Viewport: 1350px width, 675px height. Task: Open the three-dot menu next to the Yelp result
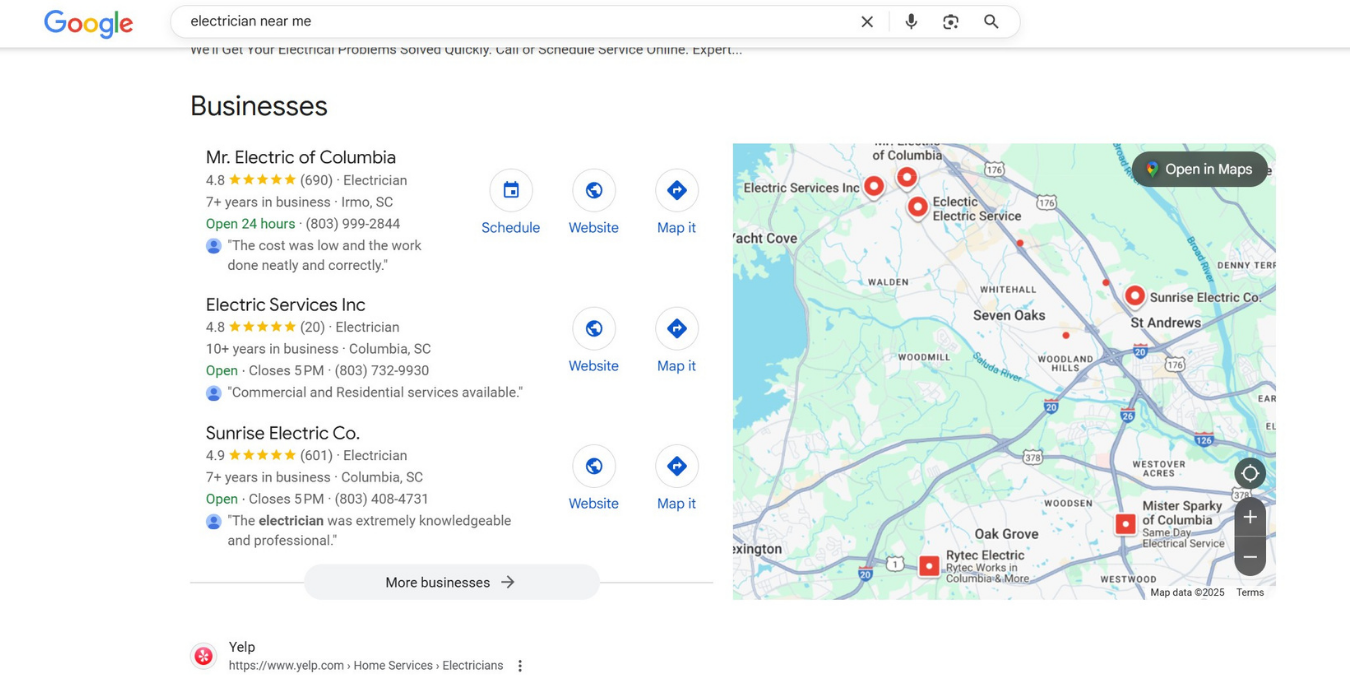[x=519, y=665]
